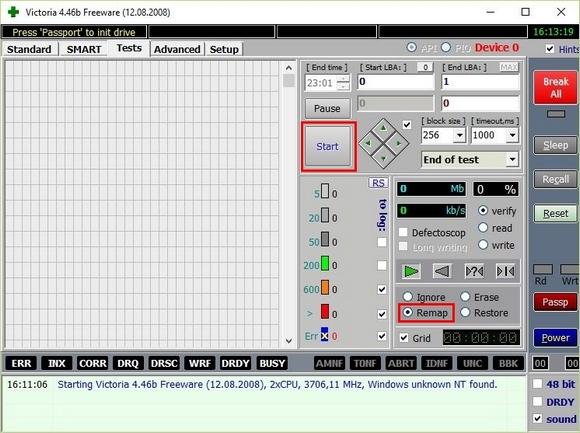Image resolution: width=580 pixels, height=433 pixels.
Task: Click the dark gray 50 ms block indicator
Action: coord(325,239)
